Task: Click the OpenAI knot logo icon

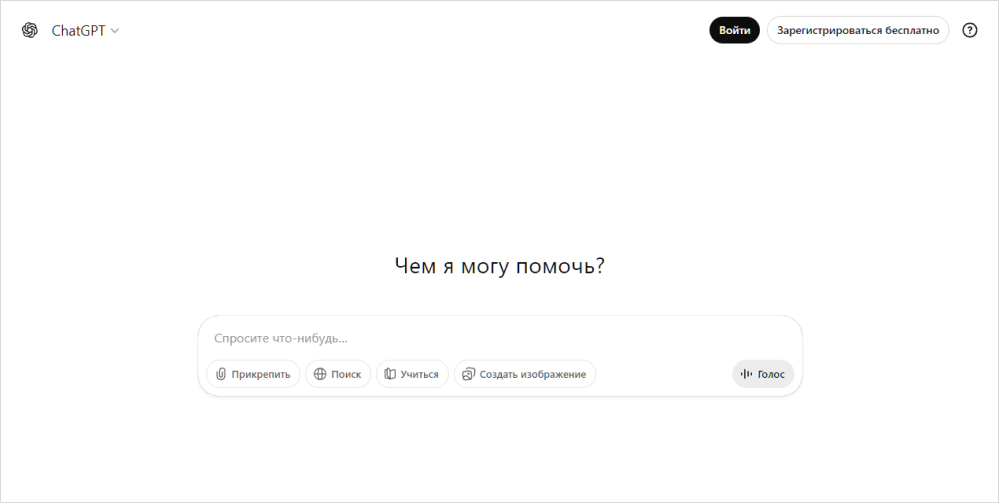Action: click(x=30, y=30)
